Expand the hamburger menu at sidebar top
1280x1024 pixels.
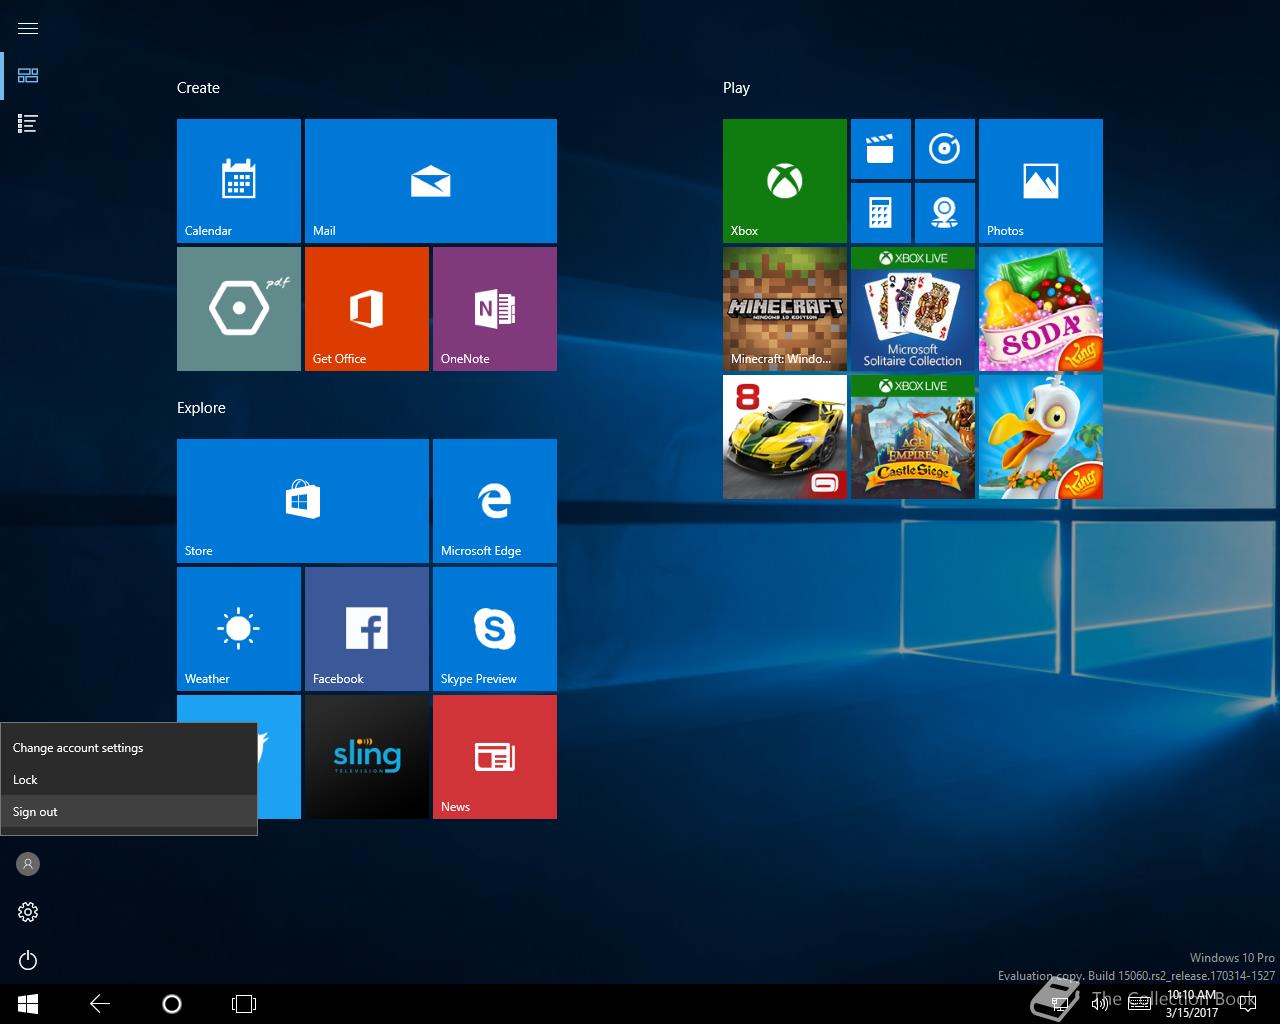28,28
